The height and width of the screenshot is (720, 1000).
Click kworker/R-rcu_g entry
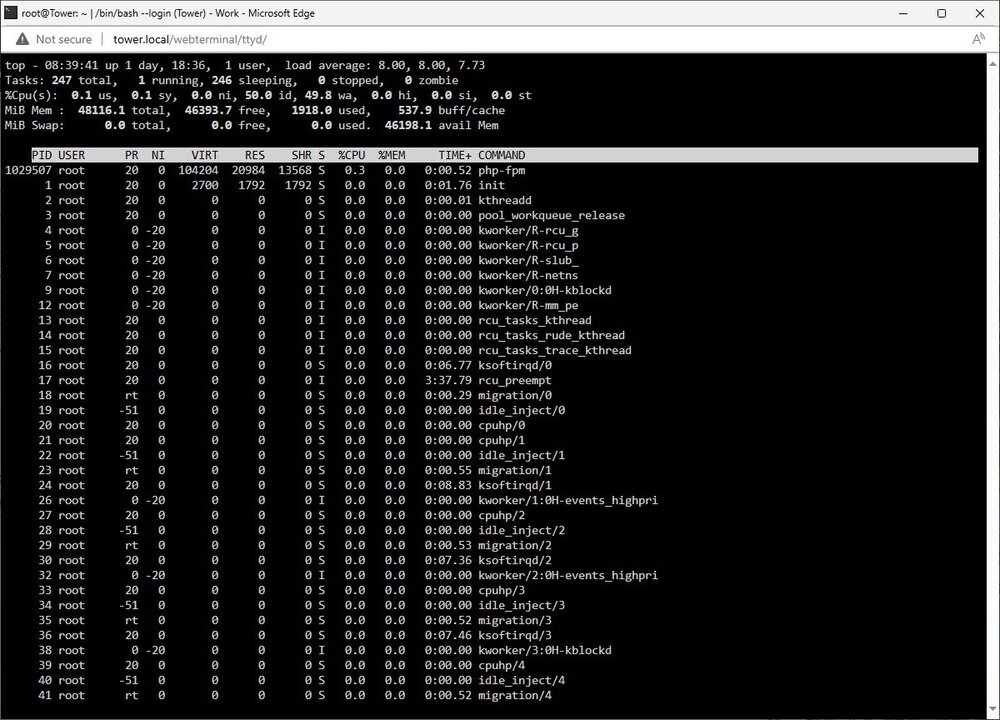pyautogui.click(x=529, y=230)
